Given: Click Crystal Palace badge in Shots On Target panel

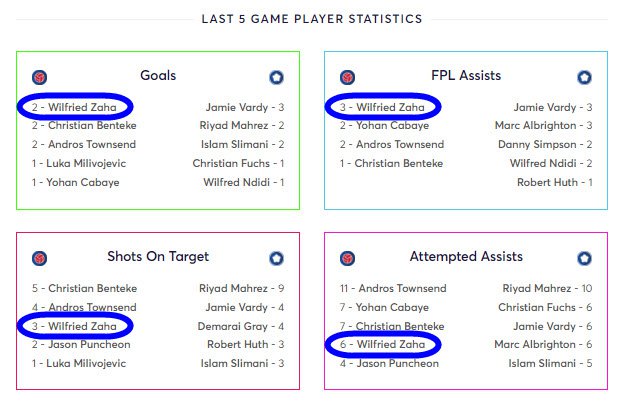Looking at the screenshot, I should pos(39,258).
